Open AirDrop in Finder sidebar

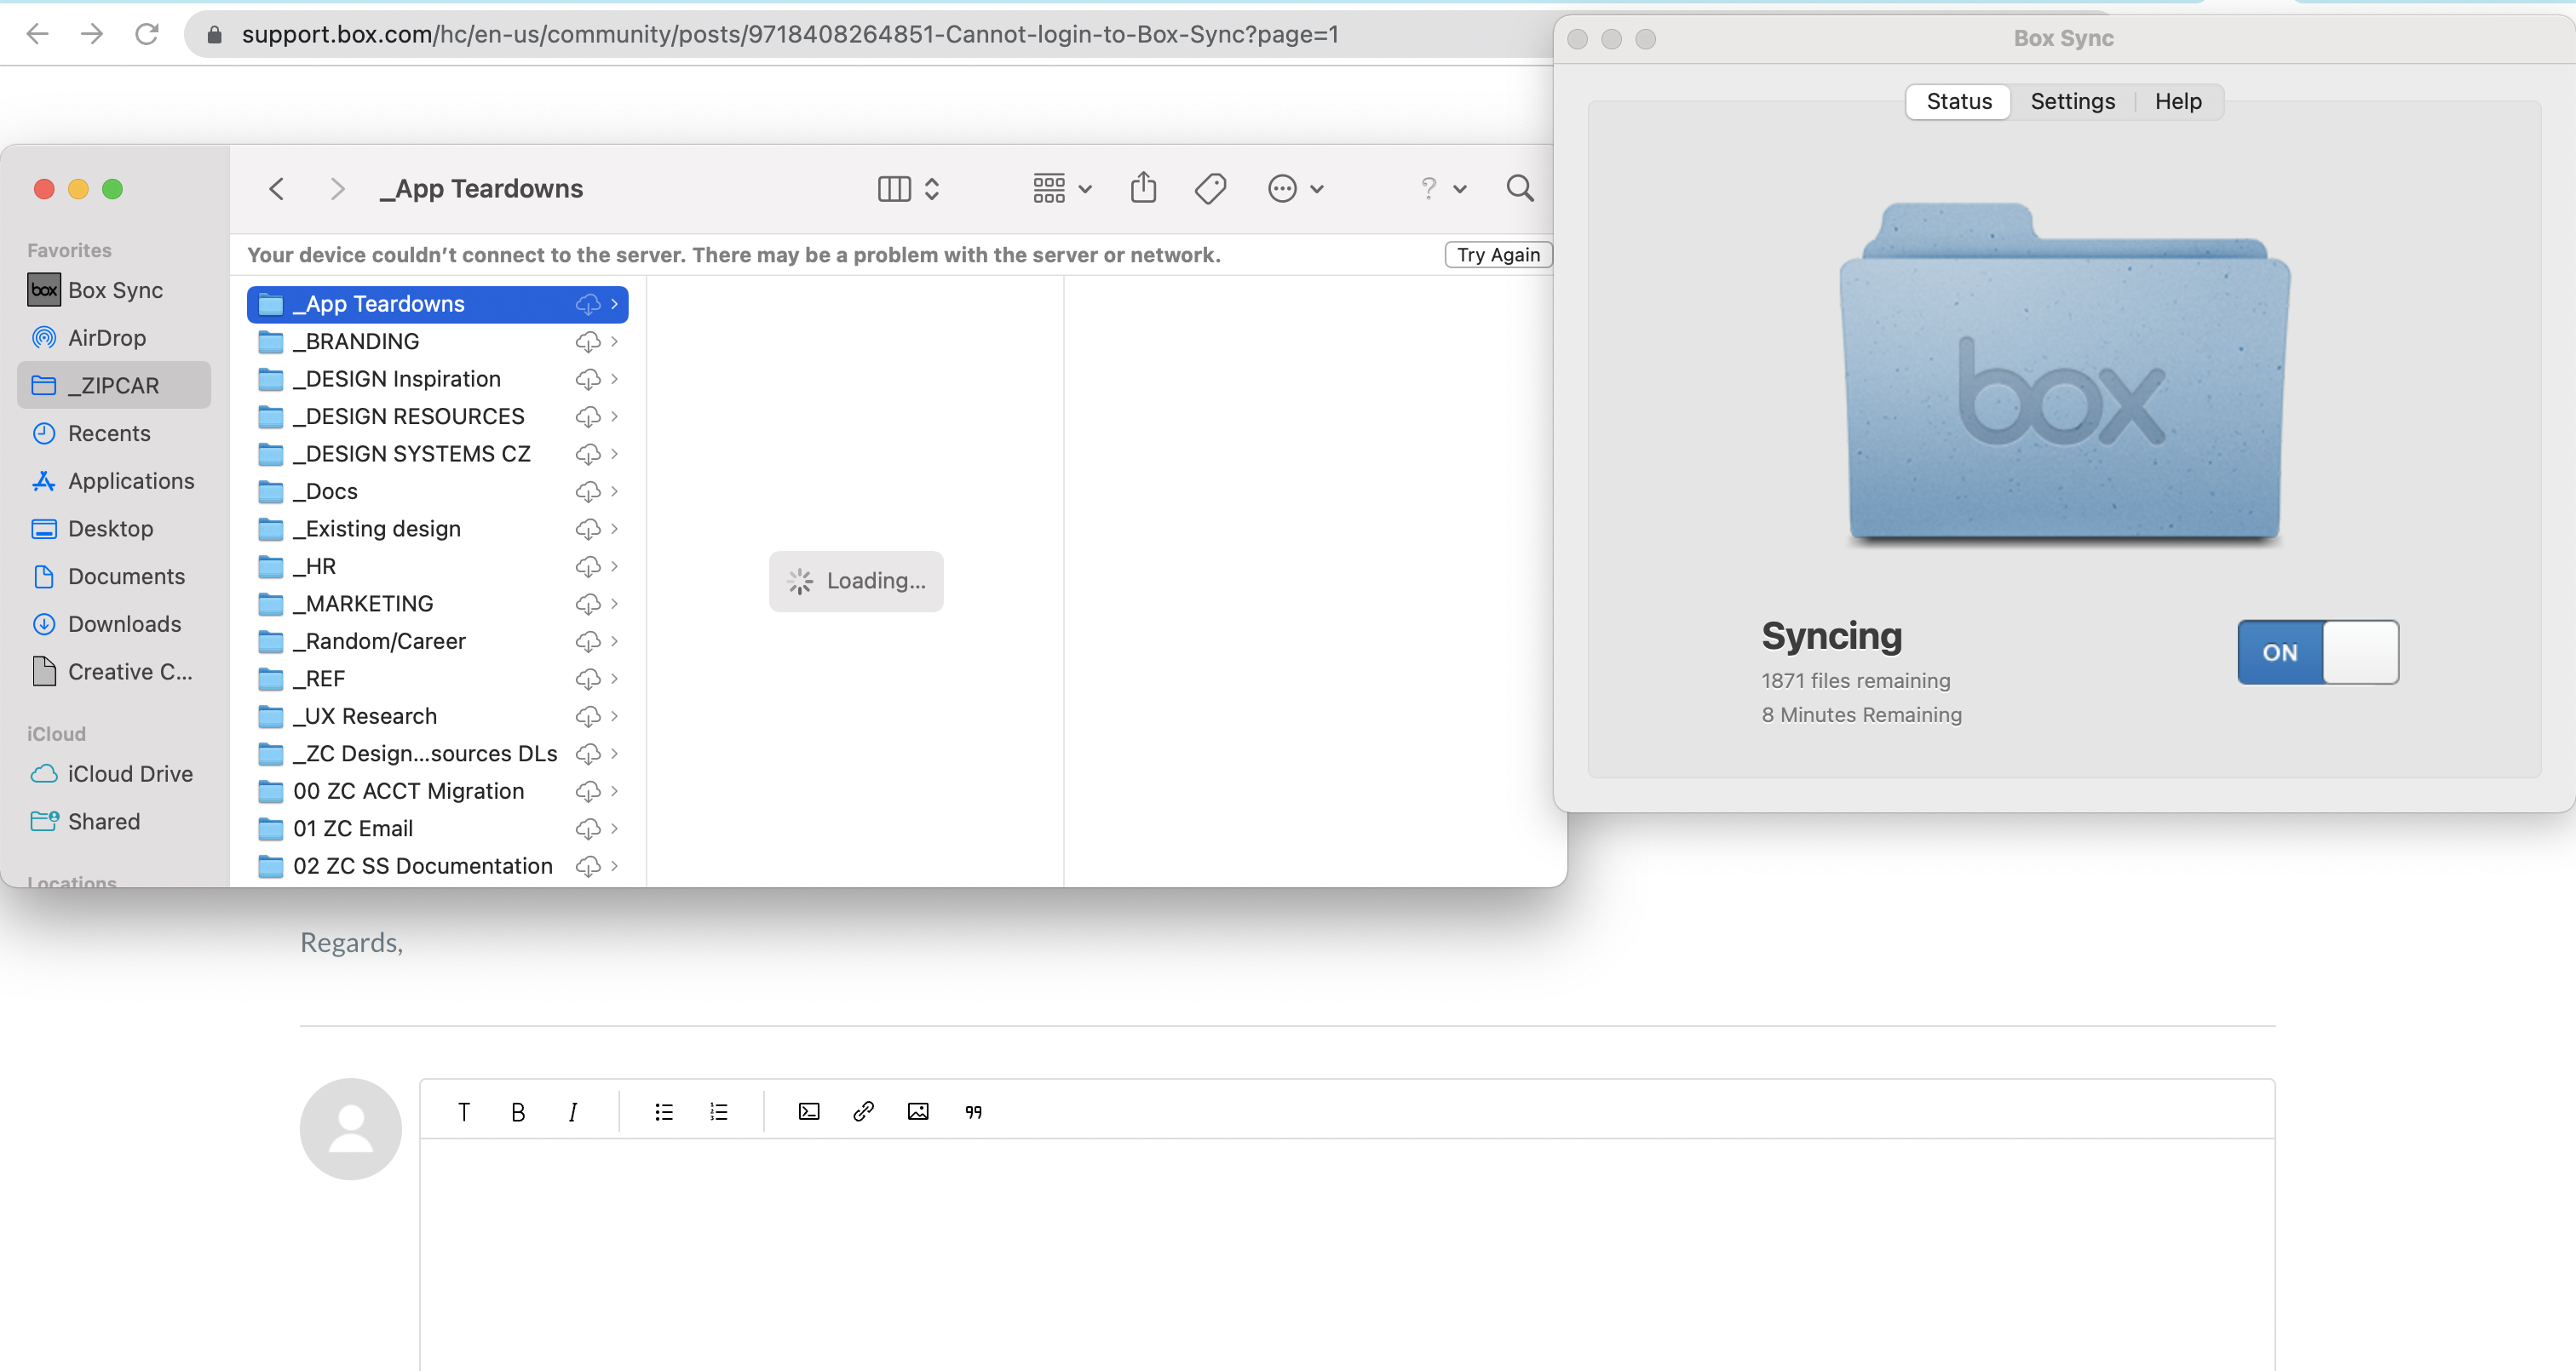[x=114, y=338]
